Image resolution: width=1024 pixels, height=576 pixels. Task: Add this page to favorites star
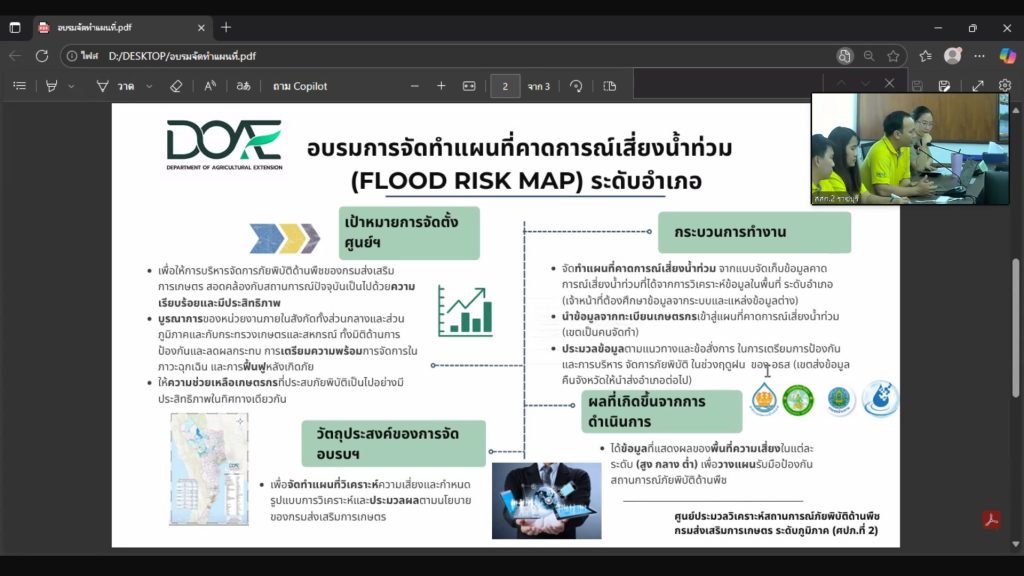pos(893,56)
